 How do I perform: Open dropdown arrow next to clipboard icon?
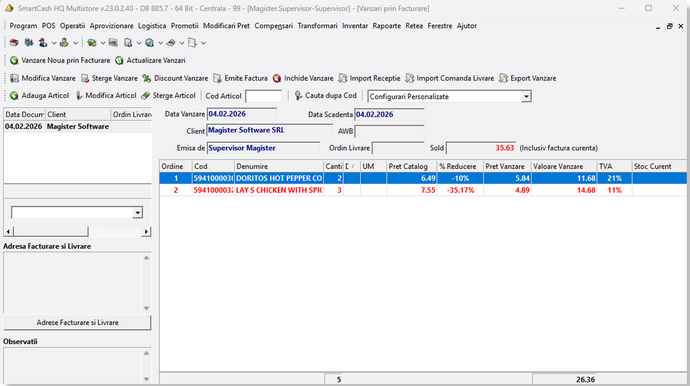tap(139, 43)
